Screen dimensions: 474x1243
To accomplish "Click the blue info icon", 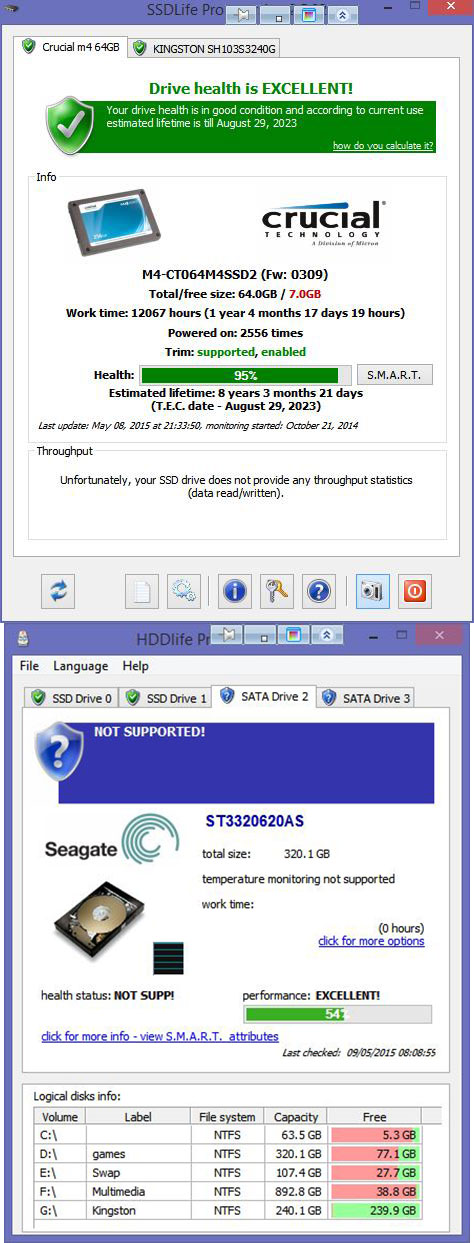I will (235, 591).
